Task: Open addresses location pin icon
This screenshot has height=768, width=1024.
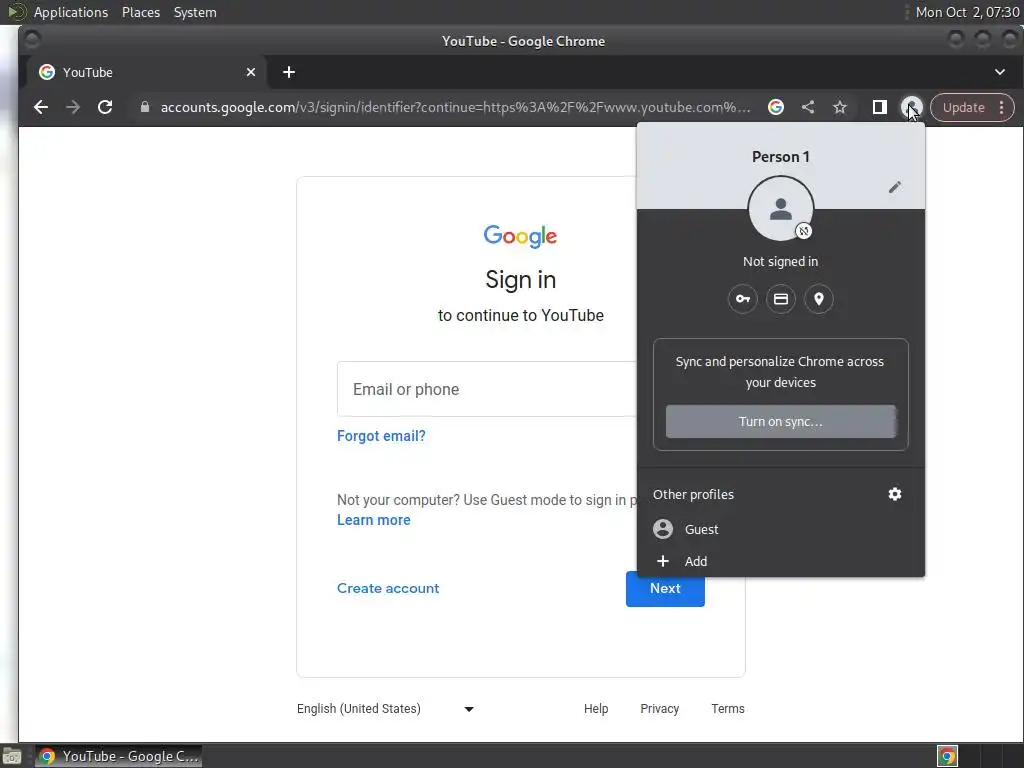Action: [818, 299]
